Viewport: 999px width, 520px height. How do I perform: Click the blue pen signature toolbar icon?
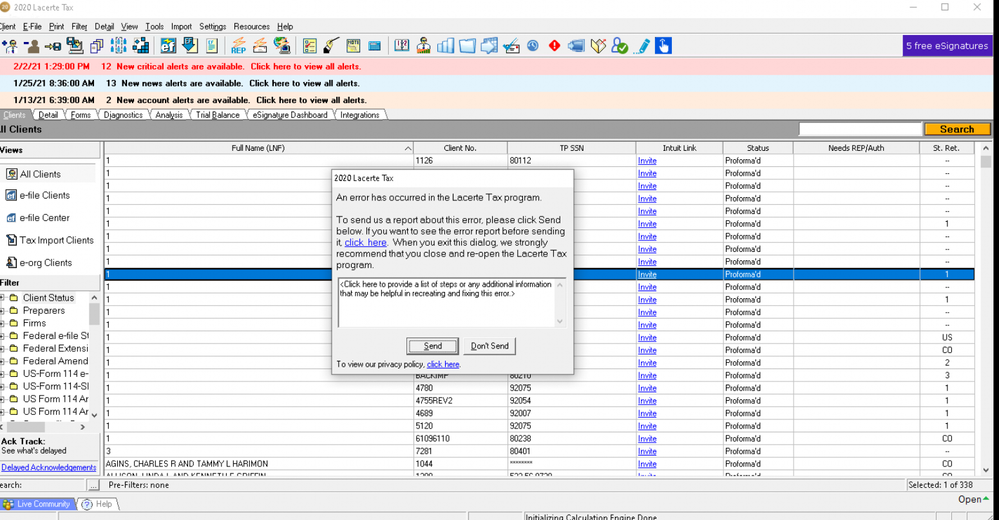click(642, 46)
